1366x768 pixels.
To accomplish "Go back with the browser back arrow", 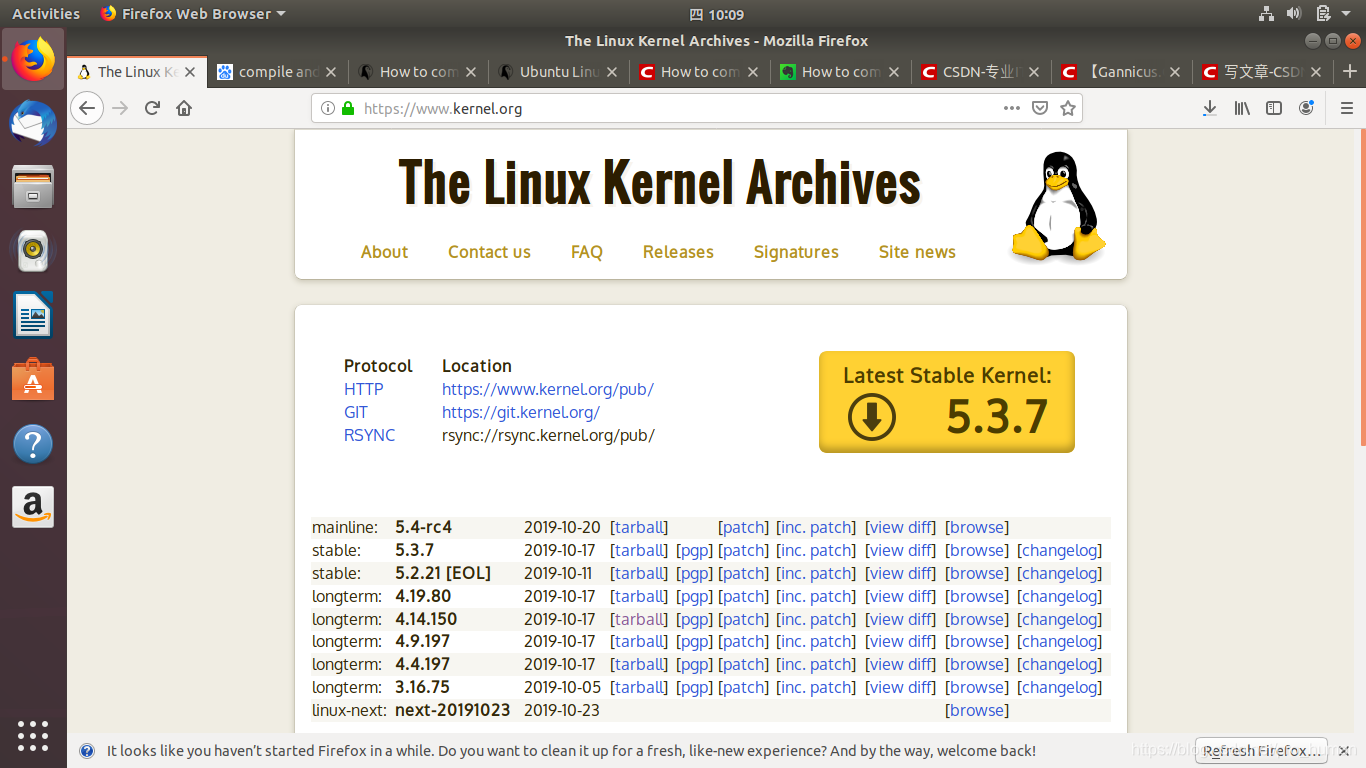I will (87, 108).
